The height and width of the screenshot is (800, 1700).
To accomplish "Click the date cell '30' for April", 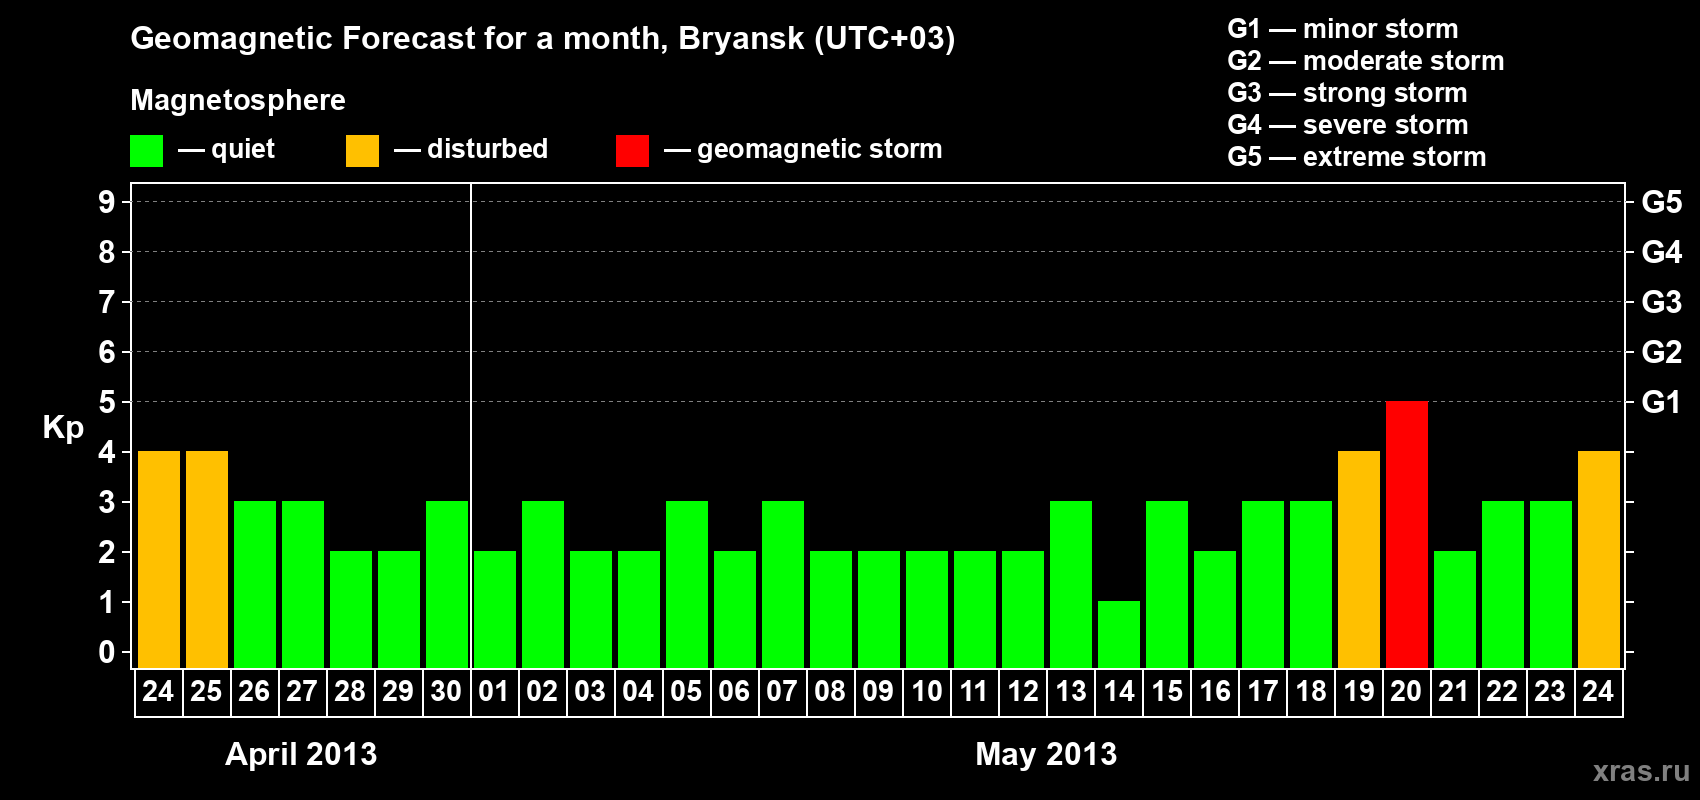I will click(x=447, y=692).
